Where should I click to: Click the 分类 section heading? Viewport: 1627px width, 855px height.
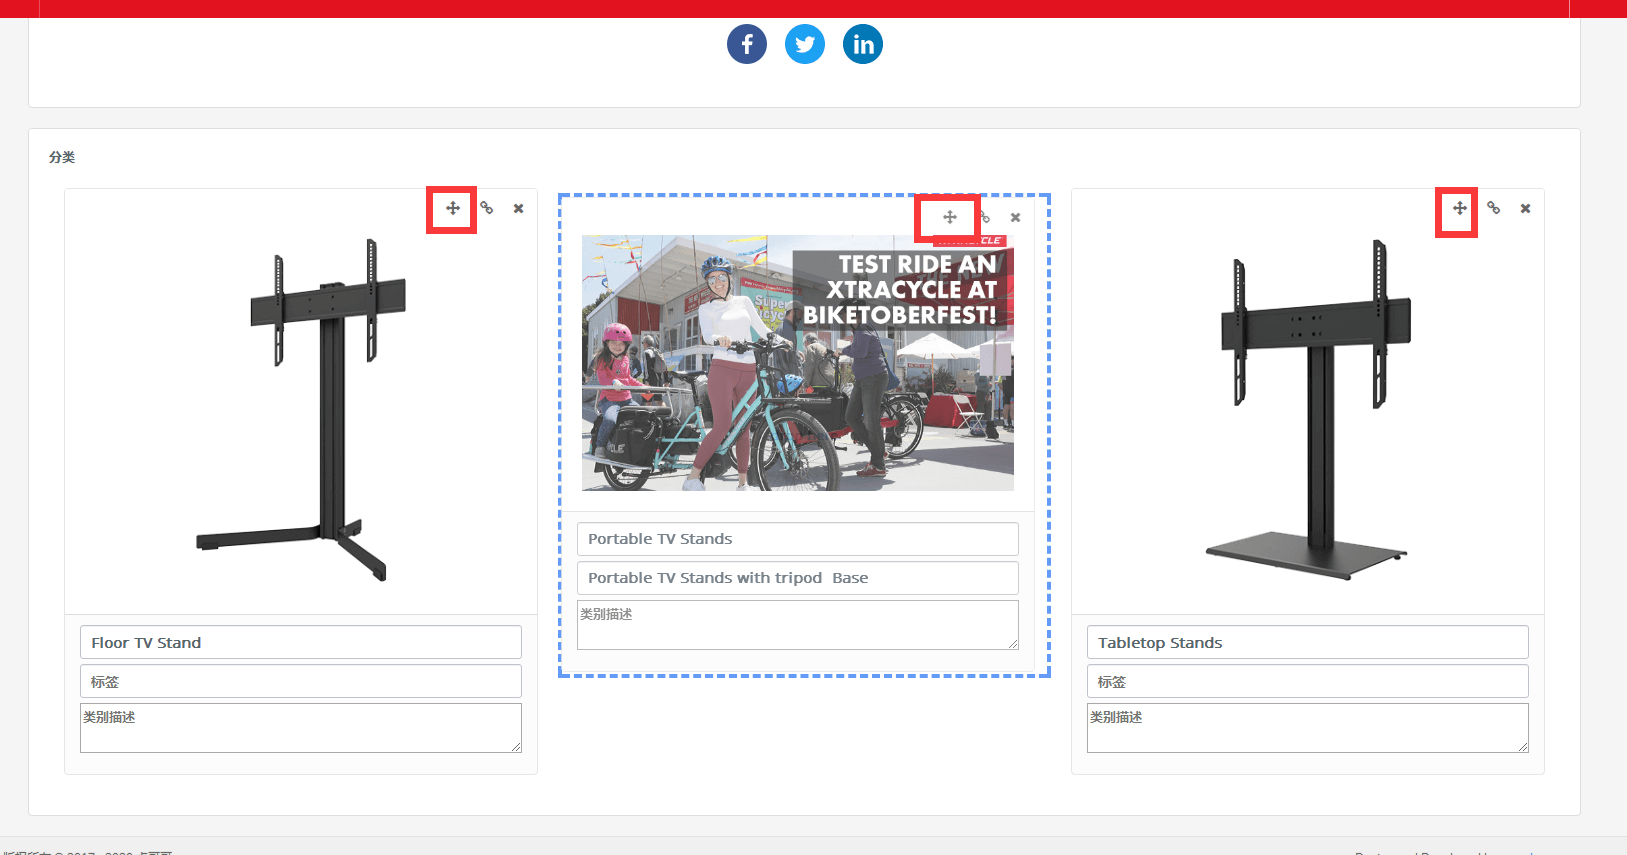point(62,157)
